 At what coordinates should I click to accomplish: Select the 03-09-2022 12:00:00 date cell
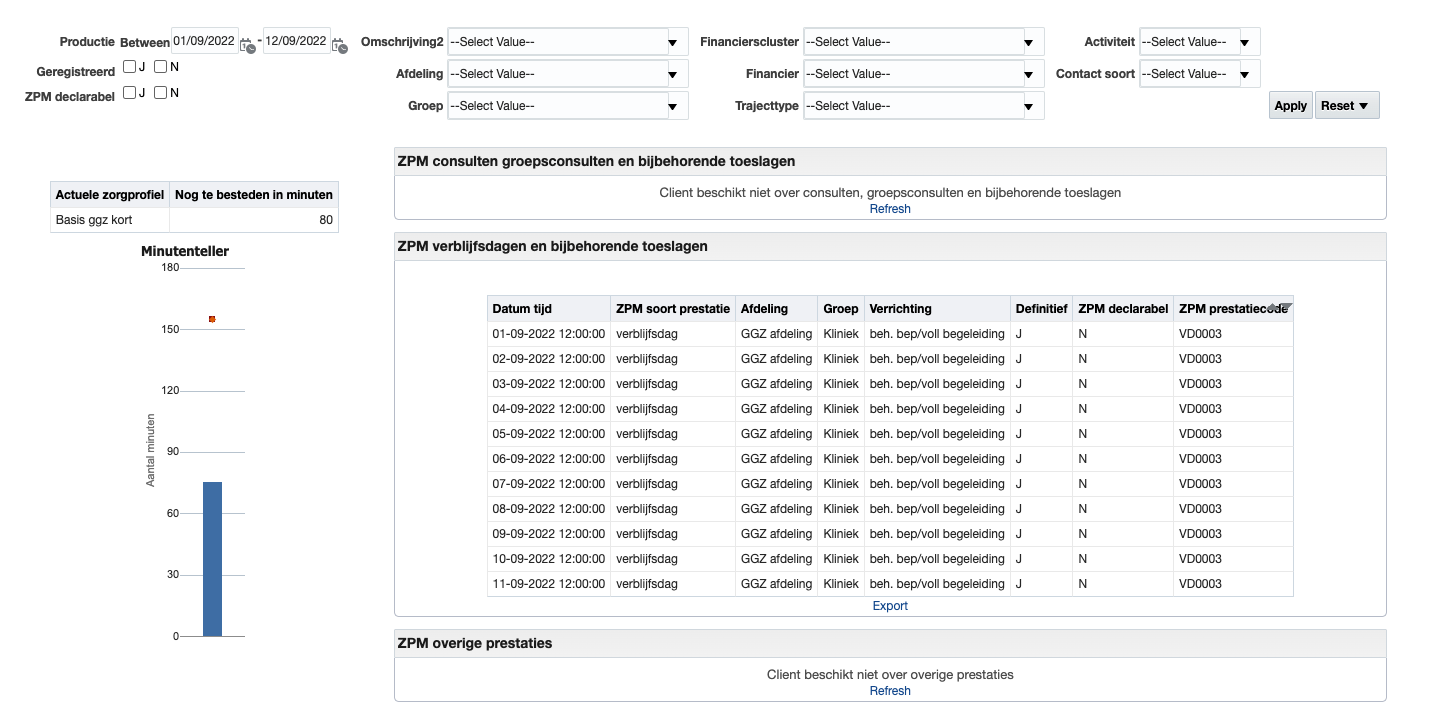[x=549, y=384]
